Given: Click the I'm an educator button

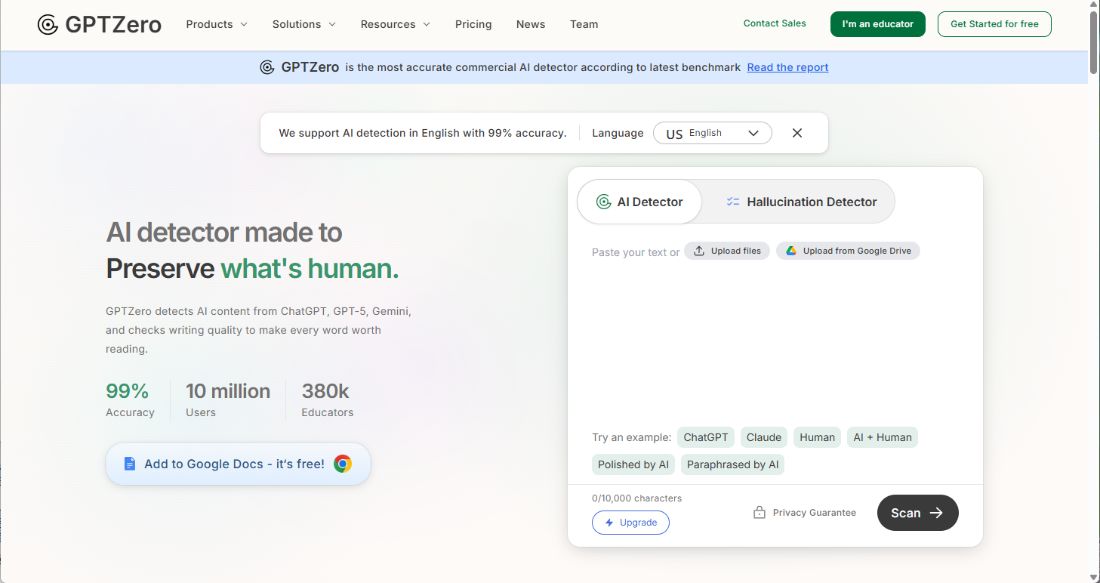Looking at the screenshot, I should tap(877, 24).
